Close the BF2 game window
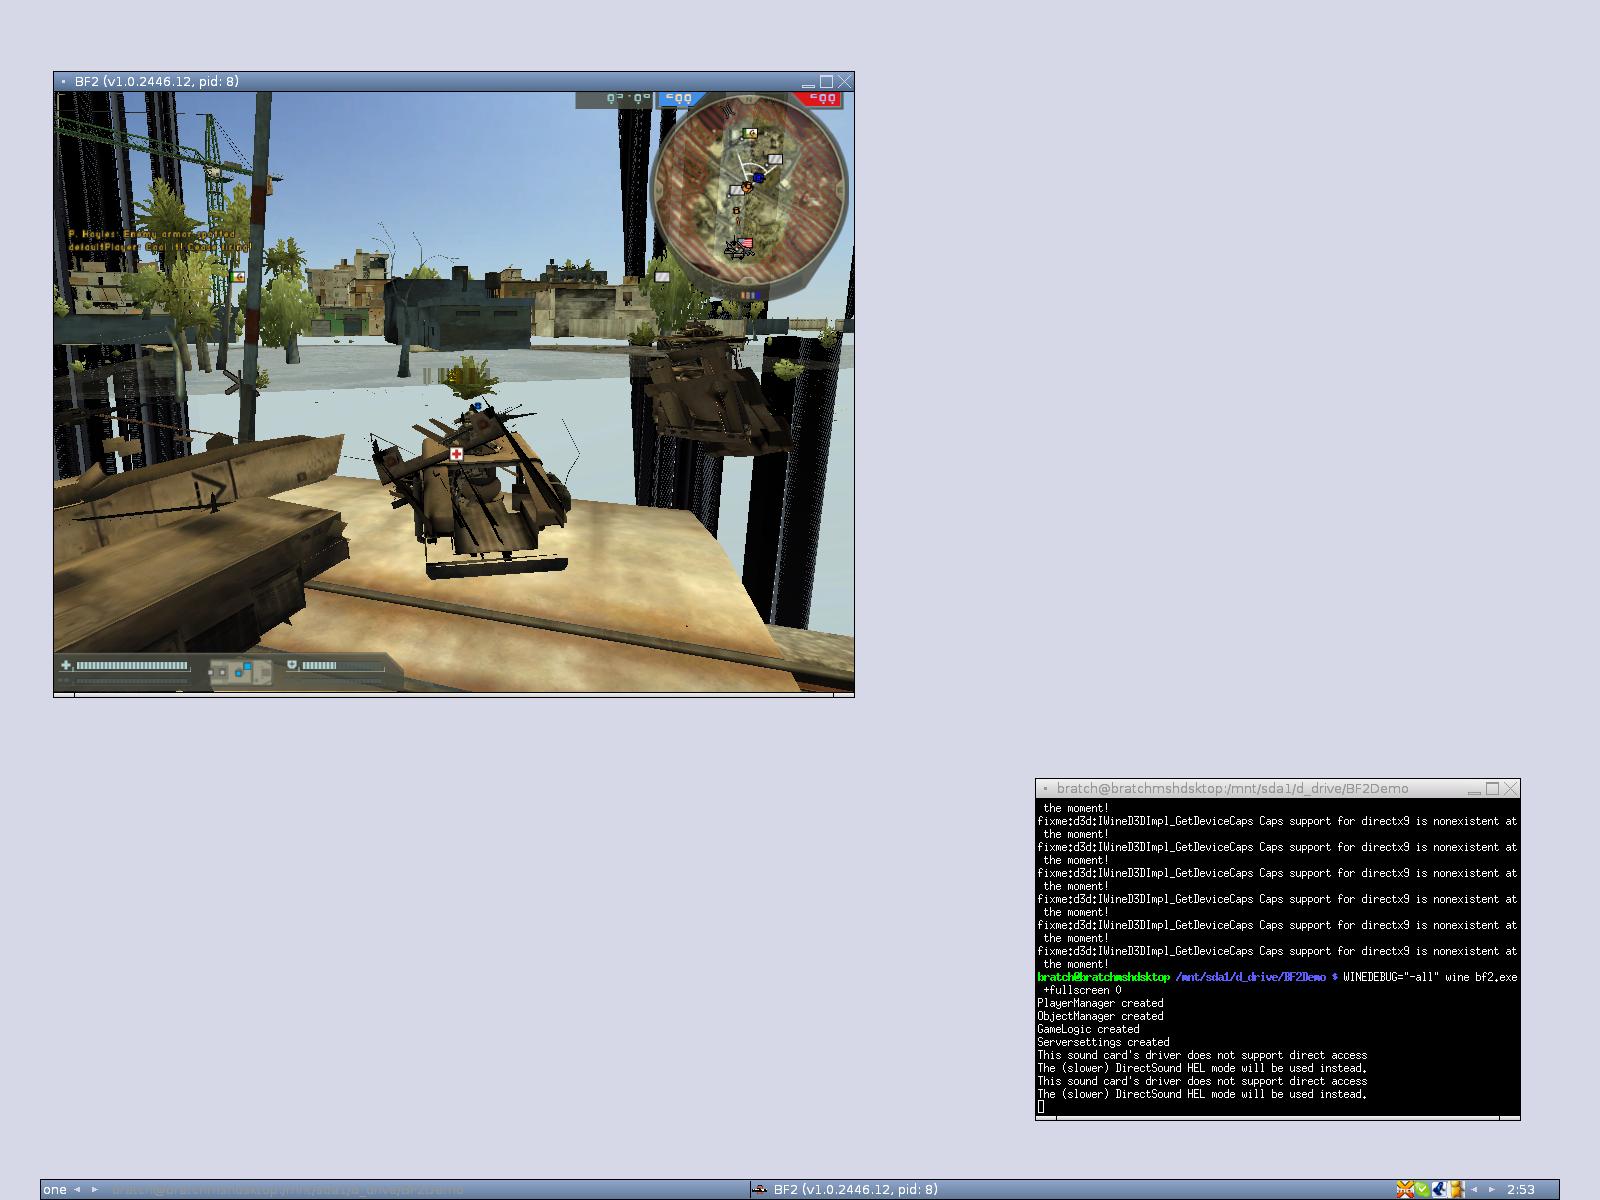This screenshot has height=1200, width=1600. point(844,81)
